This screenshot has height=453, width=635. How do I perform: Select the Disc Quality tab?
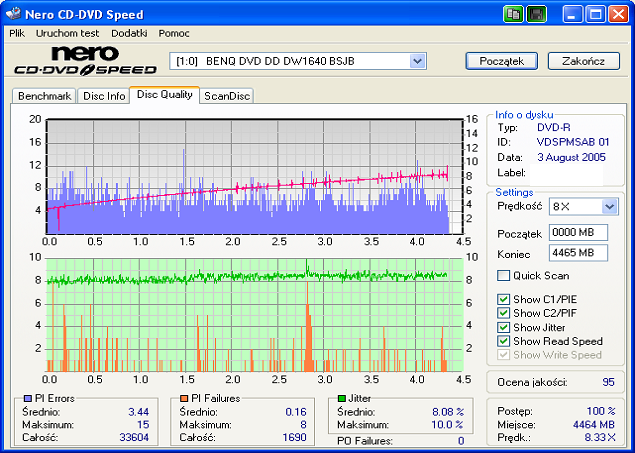[164, 95]
